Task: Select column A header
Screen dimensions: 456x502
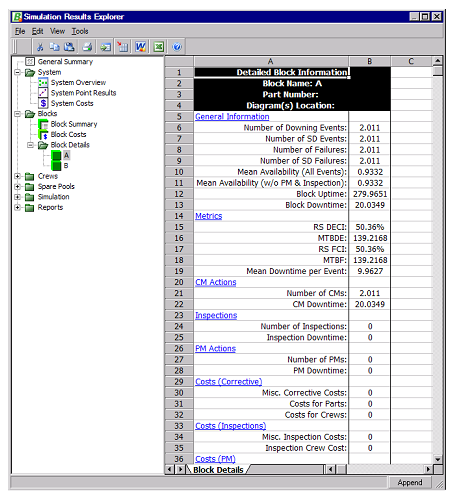Action: (271, 62)
